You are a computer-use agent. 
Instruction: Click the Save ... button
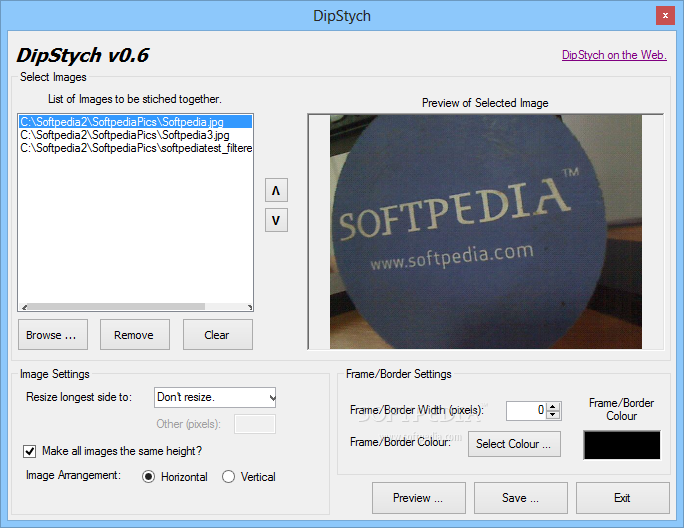(521, 498)
